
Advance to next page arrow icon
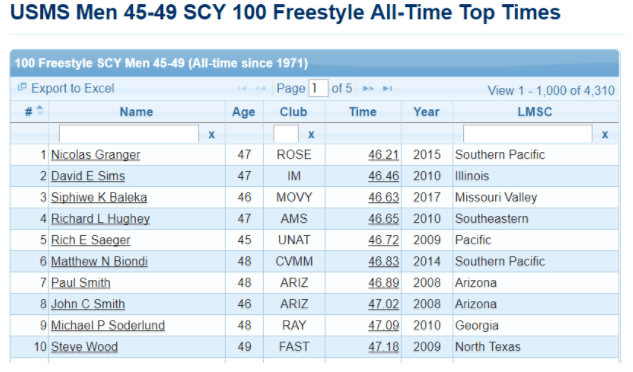(368, 88)
